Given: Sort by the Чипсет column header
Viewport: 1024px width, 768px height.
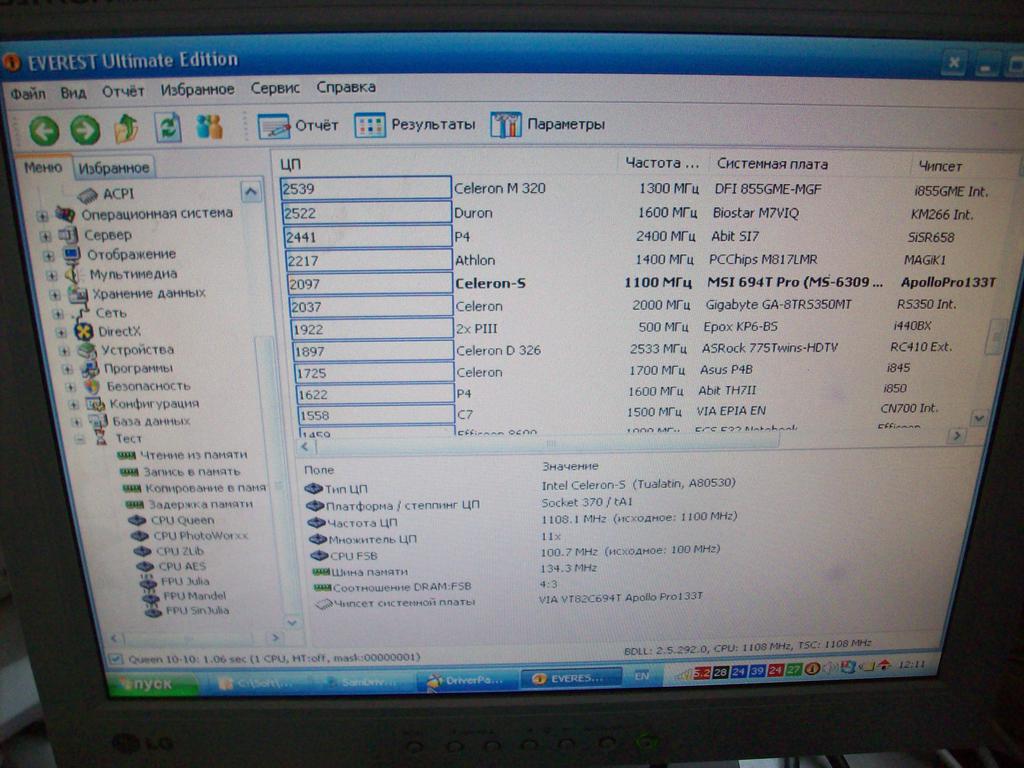Looking at the screenshot, I should (x=940, y=166).
